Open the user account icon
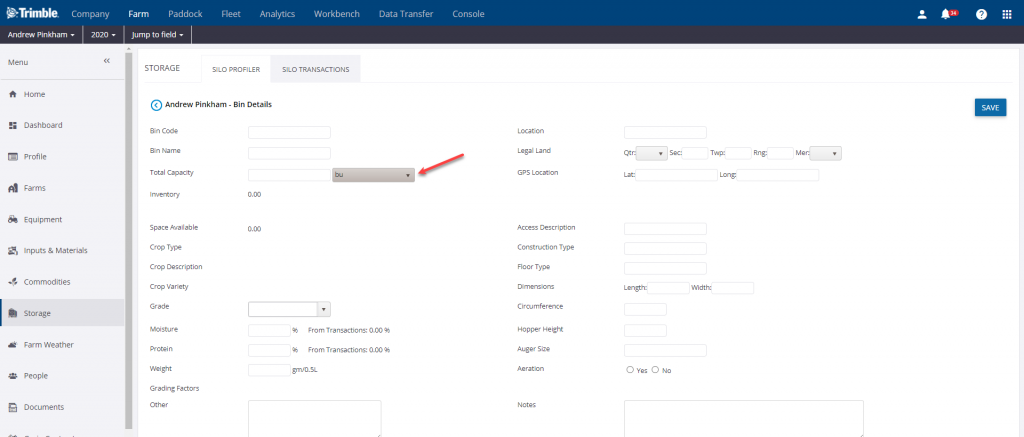Screen dimensions: 1024x437 coord(922,14)
